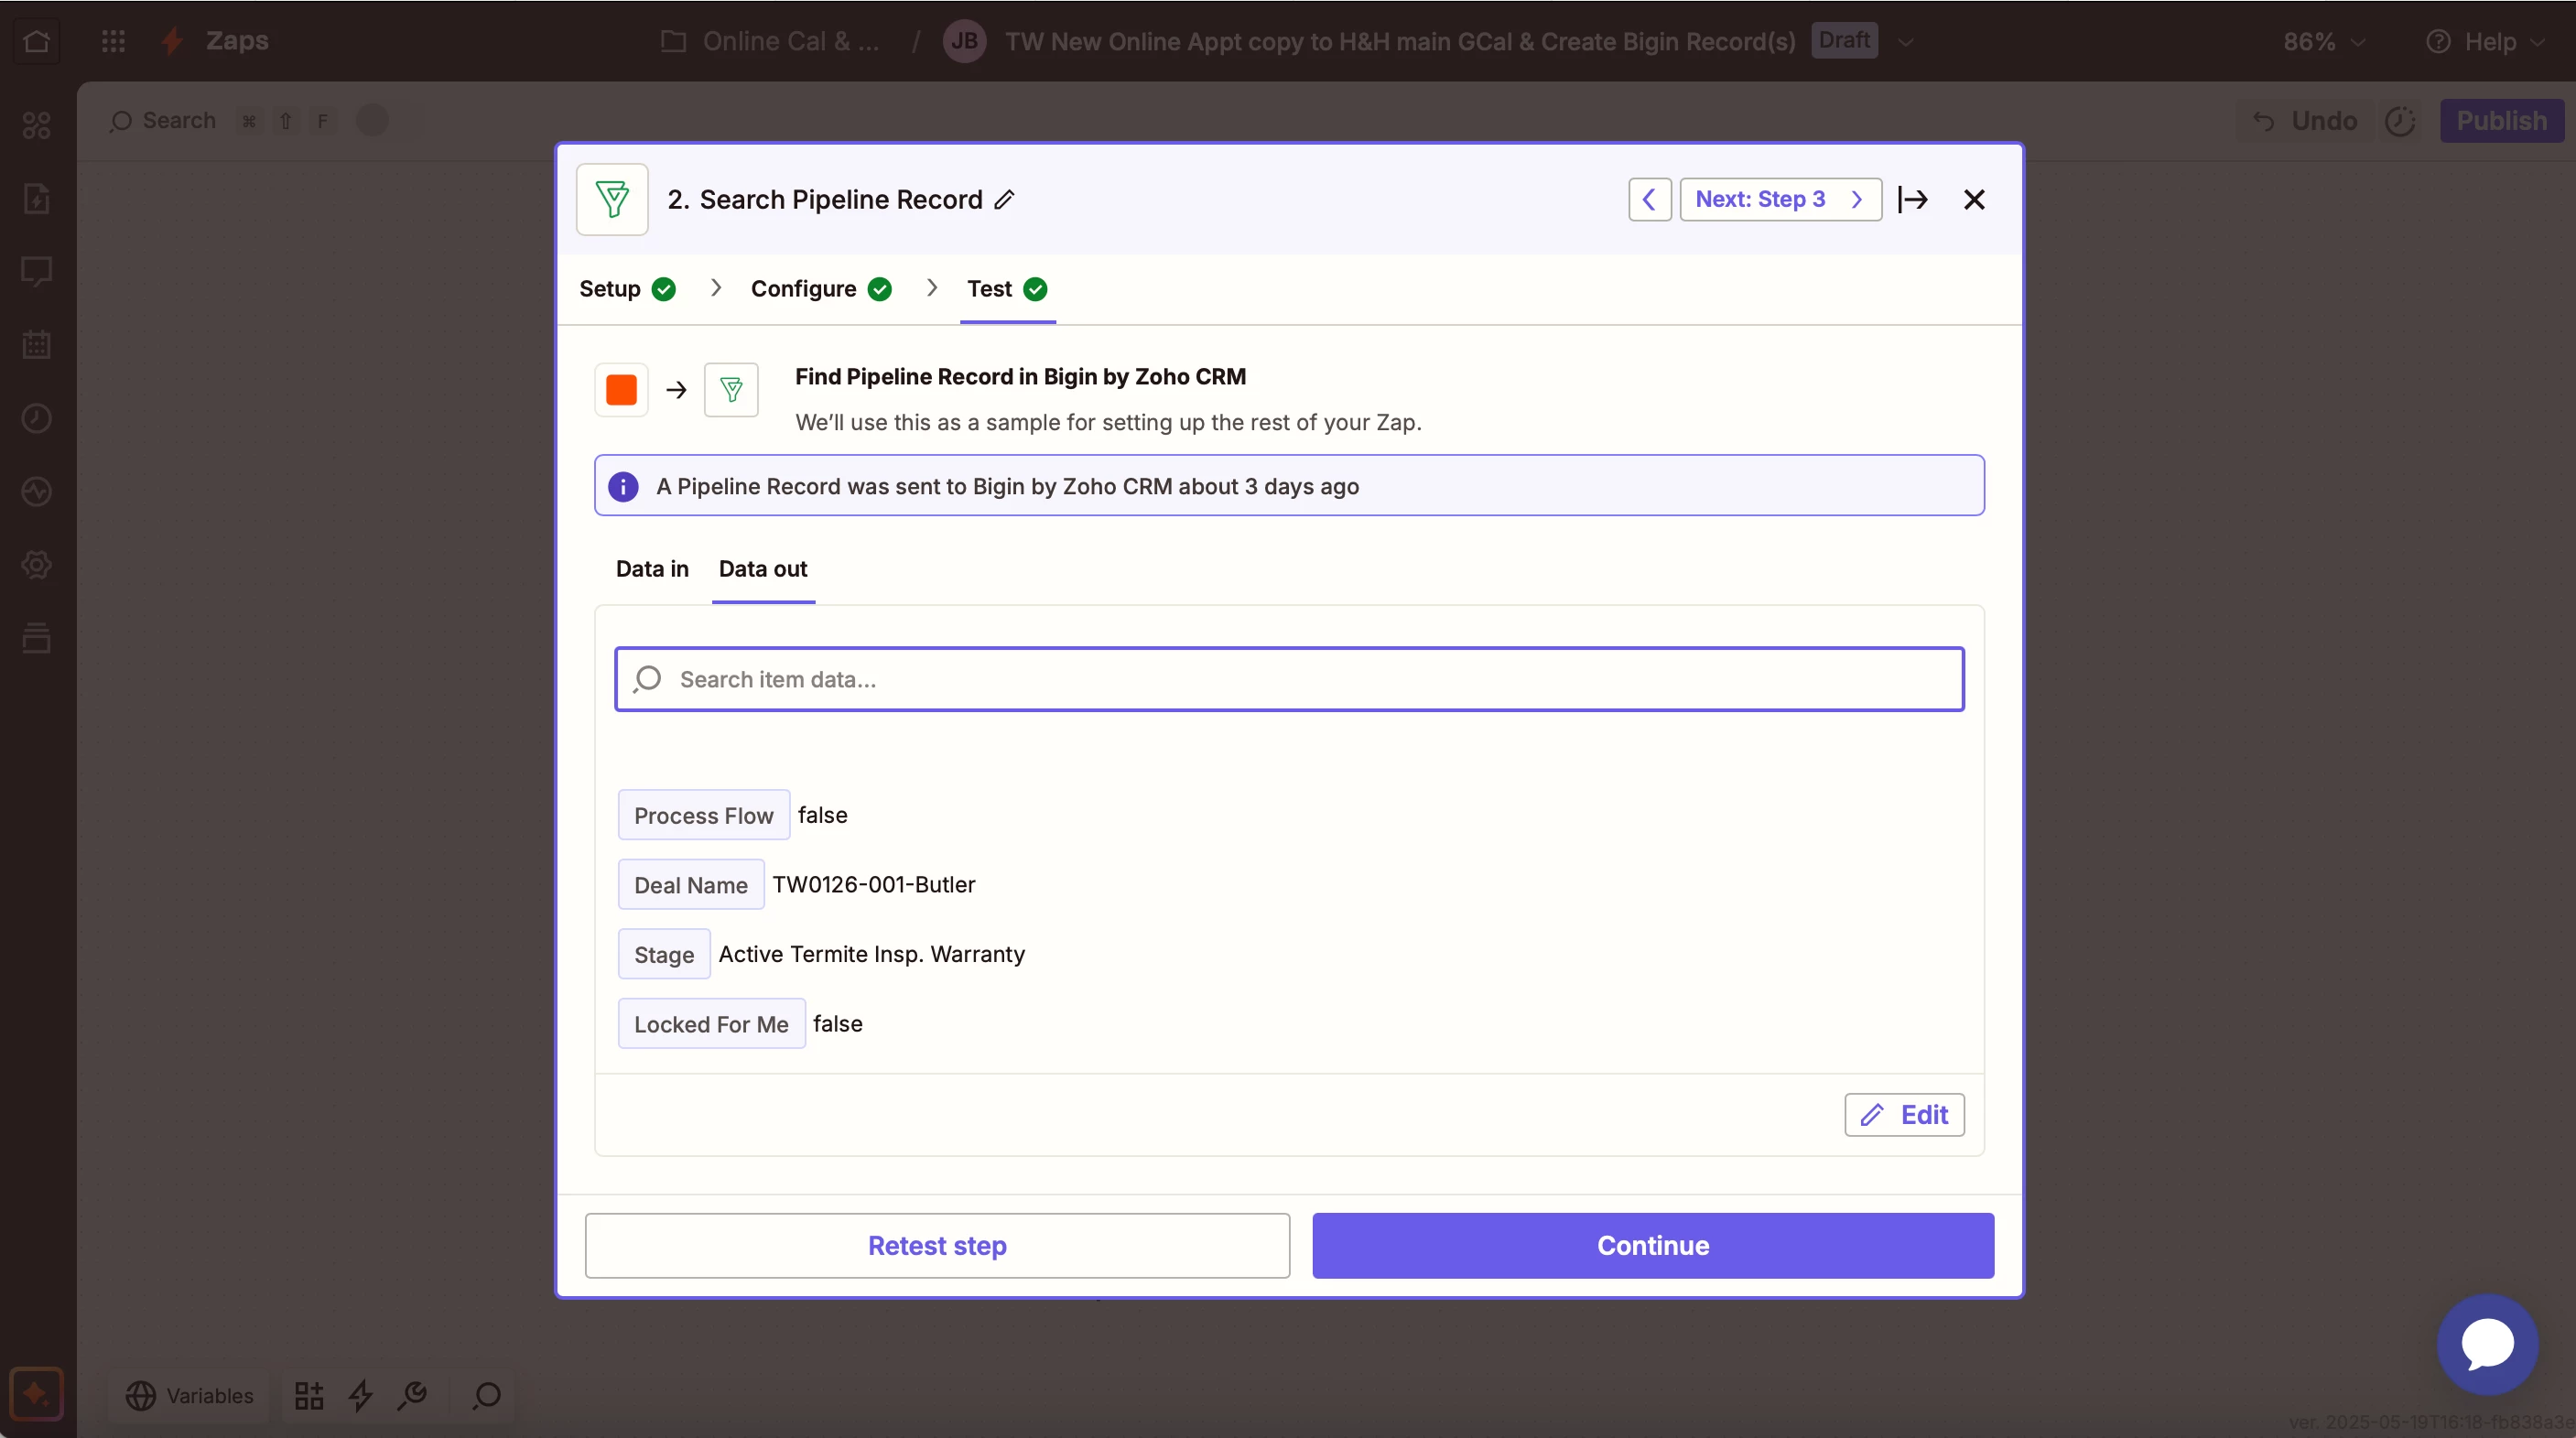Expand the panel with arrow-bar icon
The height and width of the screenshot is (1438, 2576).
coord(1912,199)
